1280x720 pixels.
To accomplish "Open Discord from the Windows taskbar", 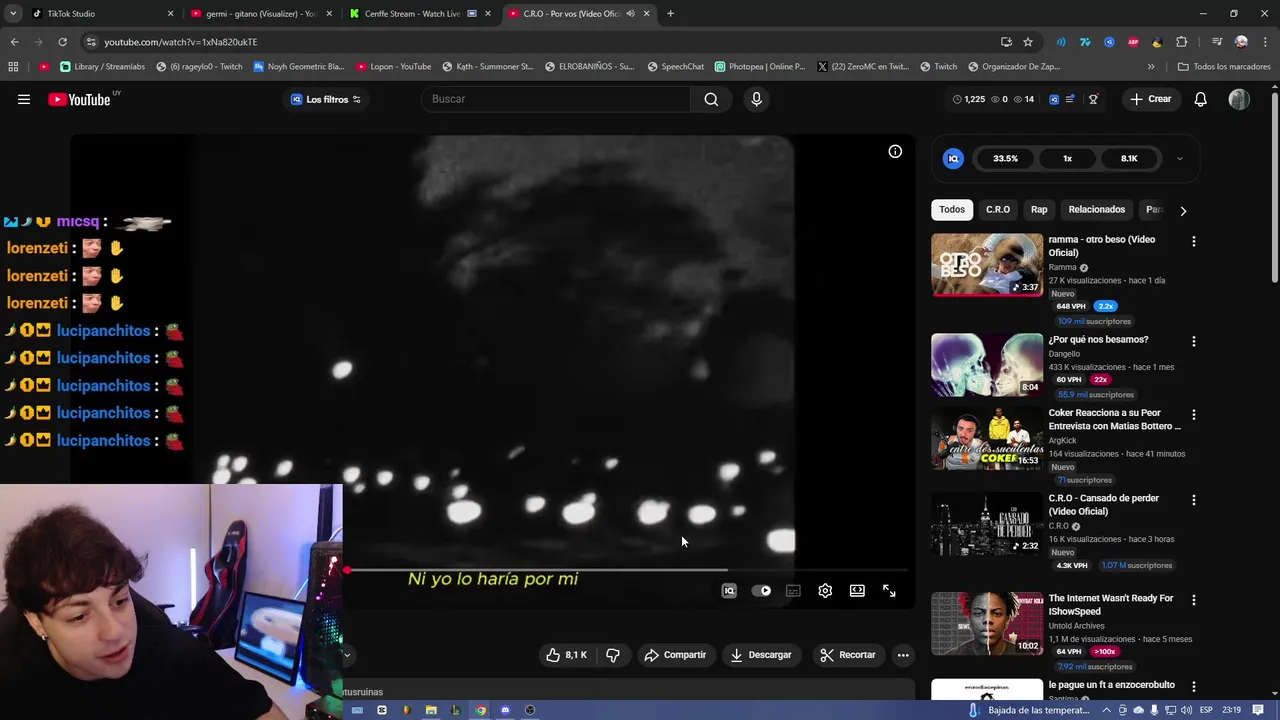I will (x=505, y=710).
